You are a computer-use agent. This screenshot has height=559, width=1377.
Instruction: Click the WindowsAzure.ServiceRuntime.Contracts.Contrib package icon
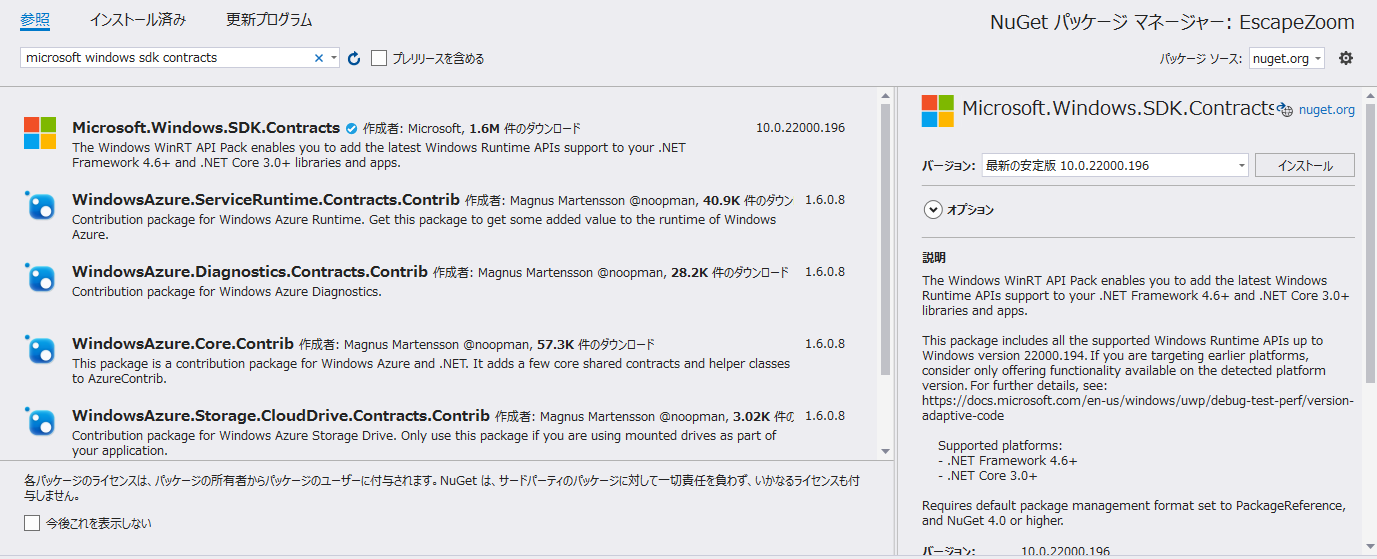point(40,205)
